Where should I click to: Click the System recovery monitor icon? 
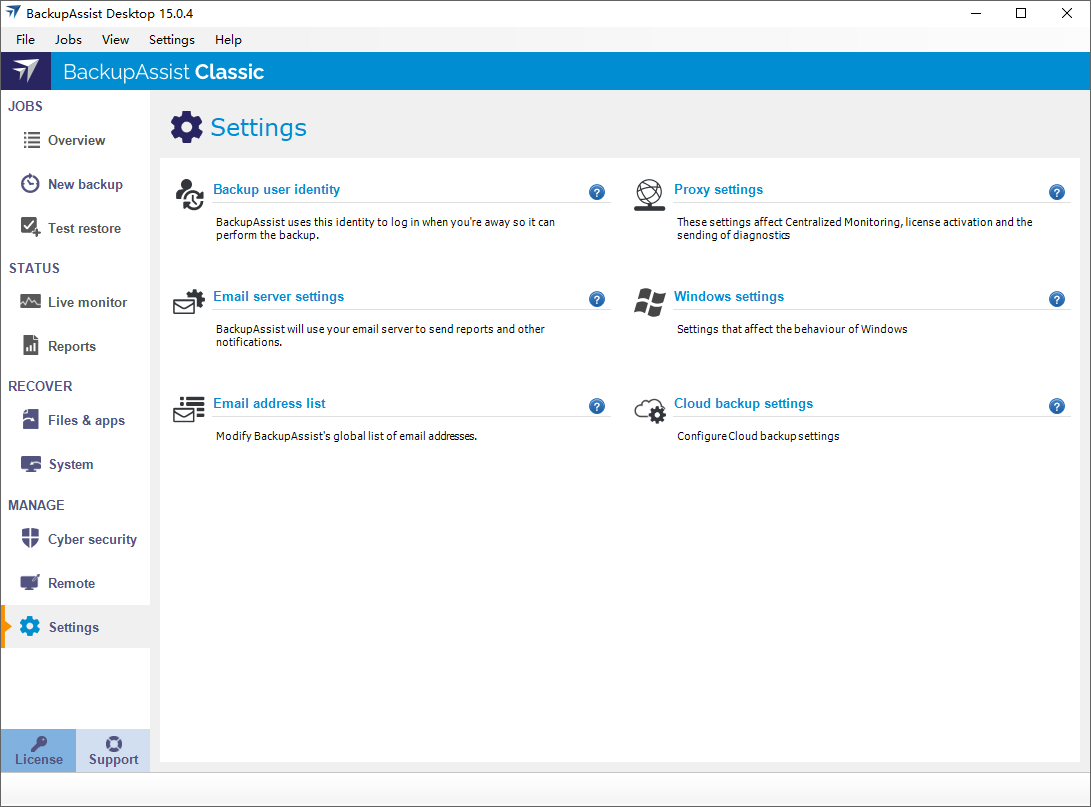[31, 464]
